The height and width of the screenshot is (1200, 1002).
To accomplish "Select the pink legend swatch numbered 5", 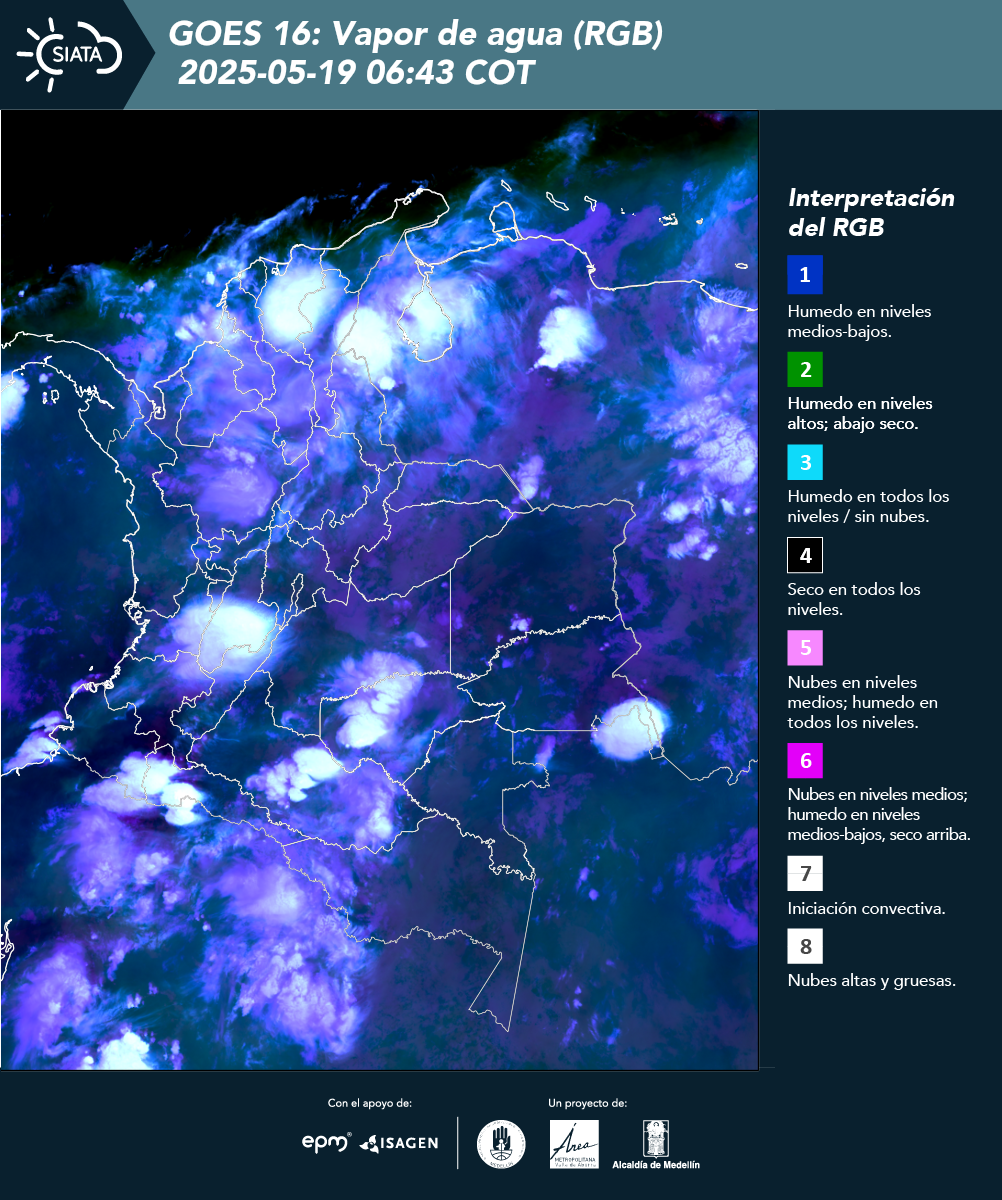I will click(x=805, y=647).
